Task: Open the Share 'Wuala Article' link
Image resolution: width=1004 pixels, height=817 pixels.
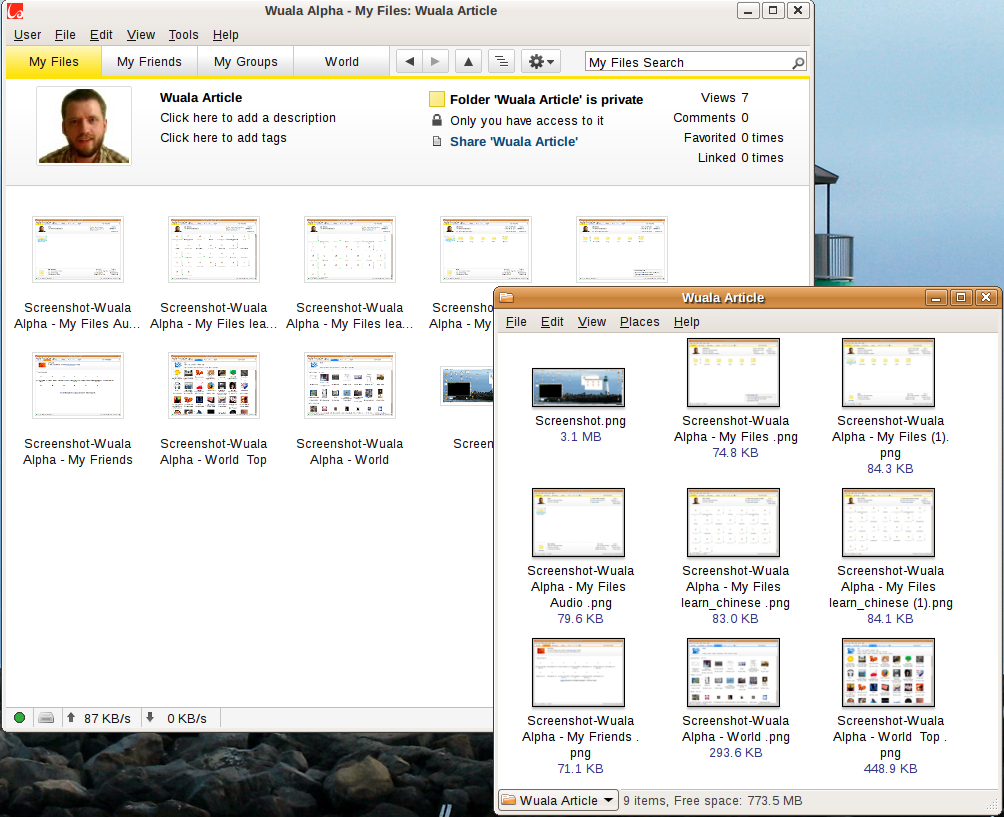Action: [514, 142]
